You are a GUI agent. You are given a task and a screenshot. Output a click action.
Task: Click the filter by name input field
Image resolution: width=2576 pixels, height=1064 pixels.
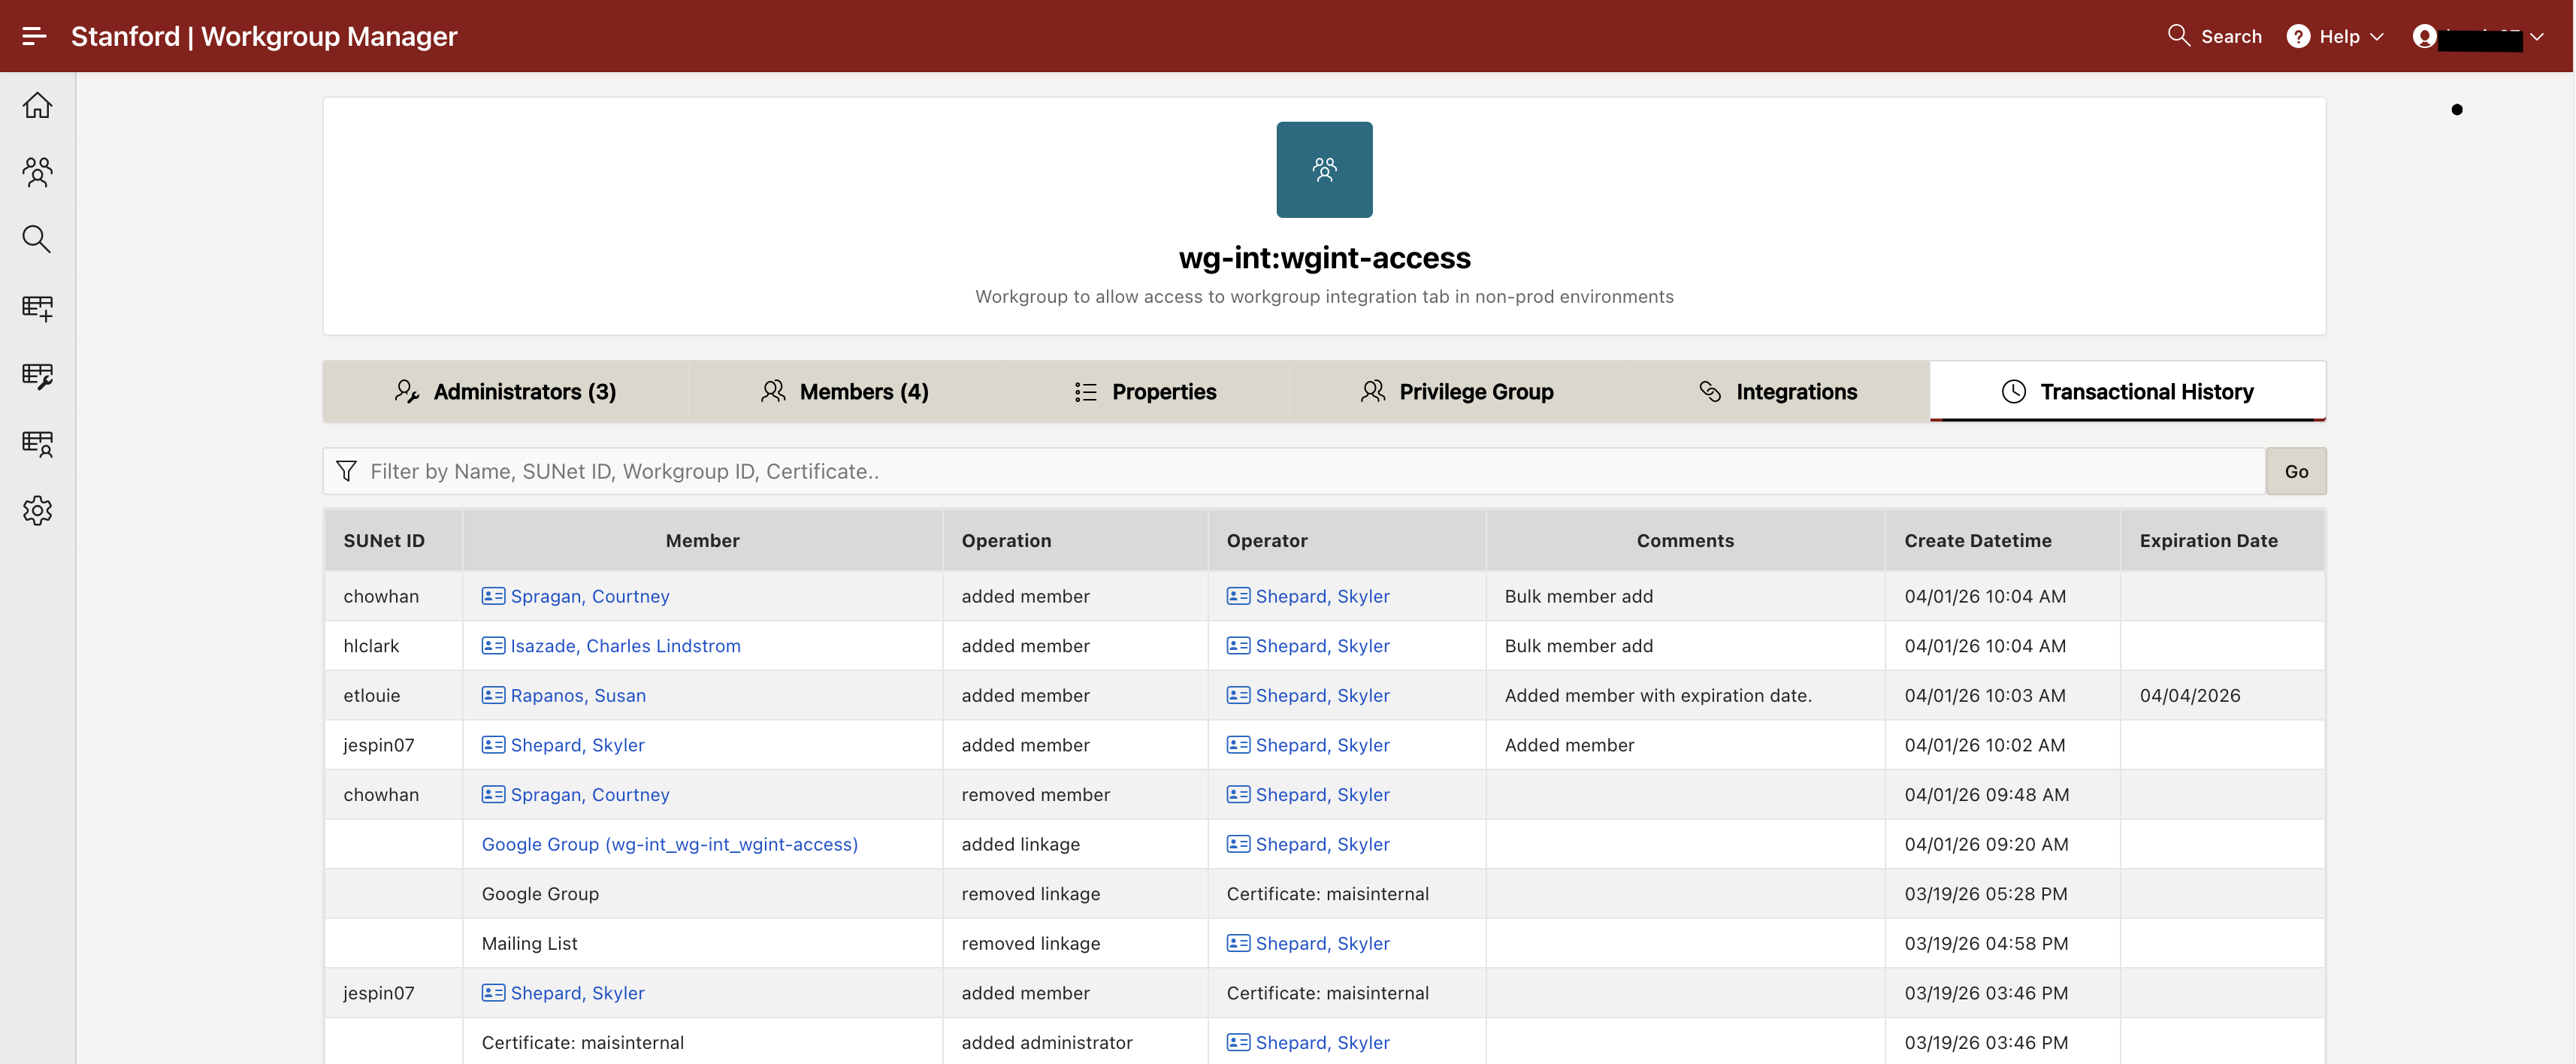click(x=1300, y=471)
